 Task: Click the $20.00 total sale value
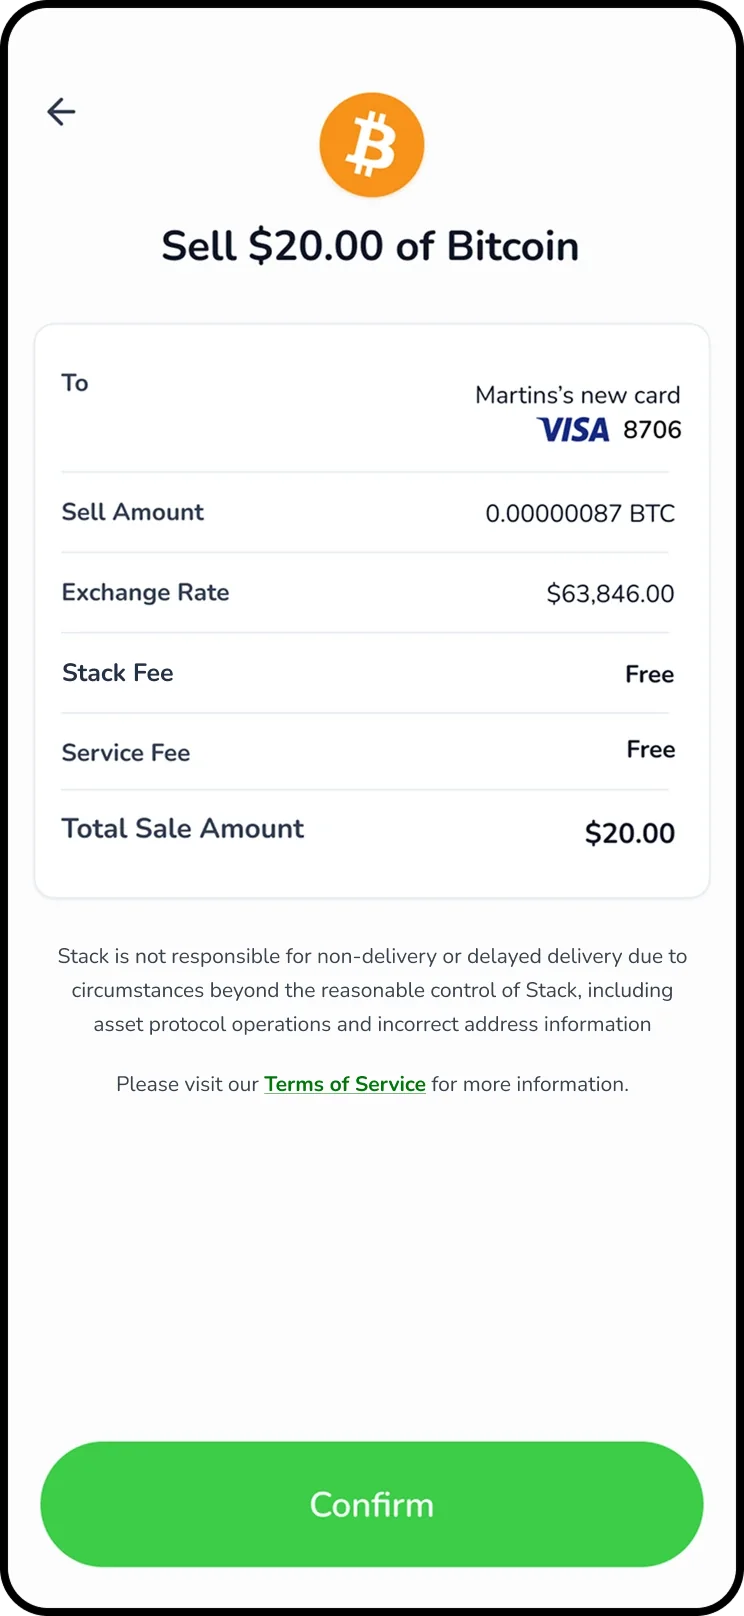click(630, 833)
